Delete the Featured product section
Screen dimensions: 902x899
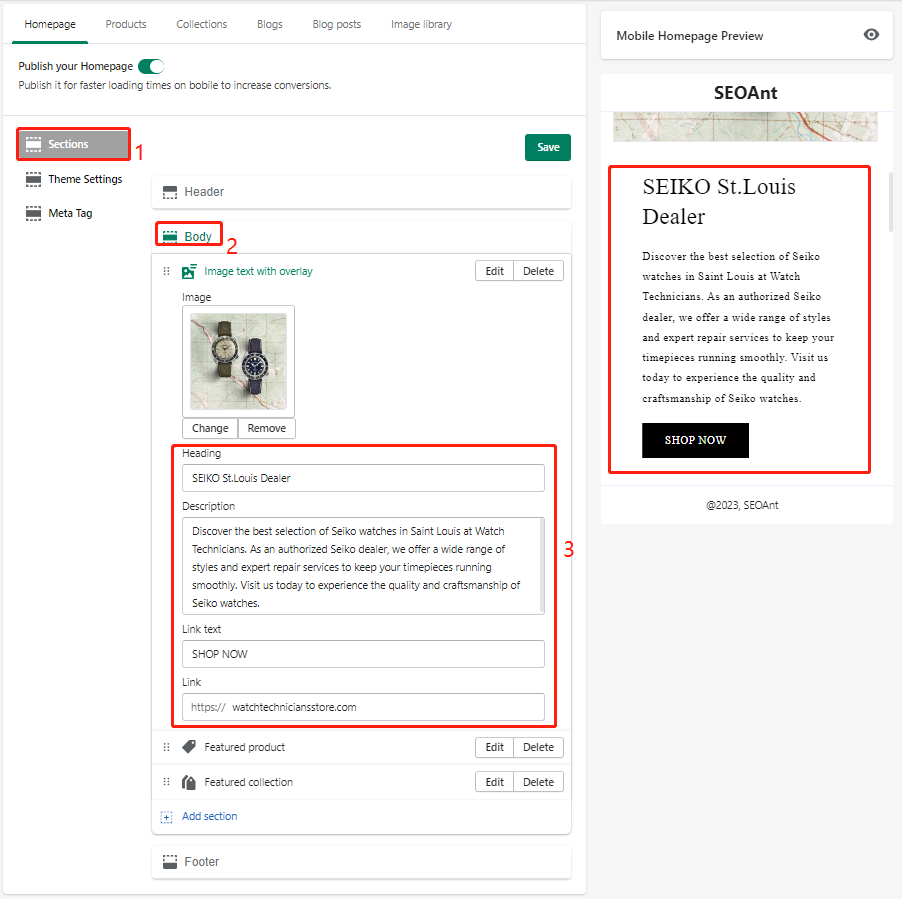(538, 747)
